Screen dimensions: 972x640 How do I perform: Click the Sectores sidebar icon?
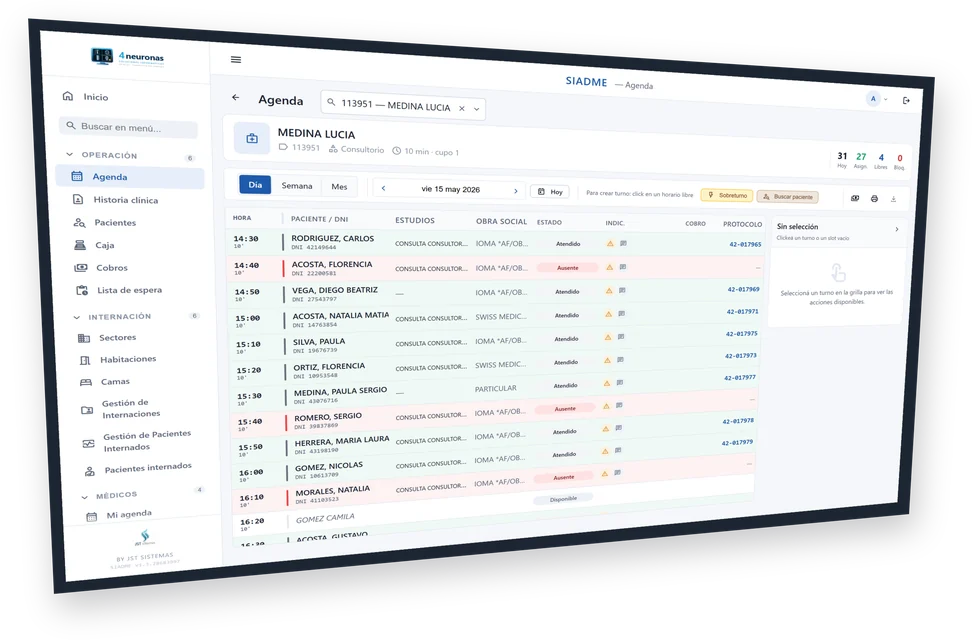pyautogui.click(x=84, y=338)
